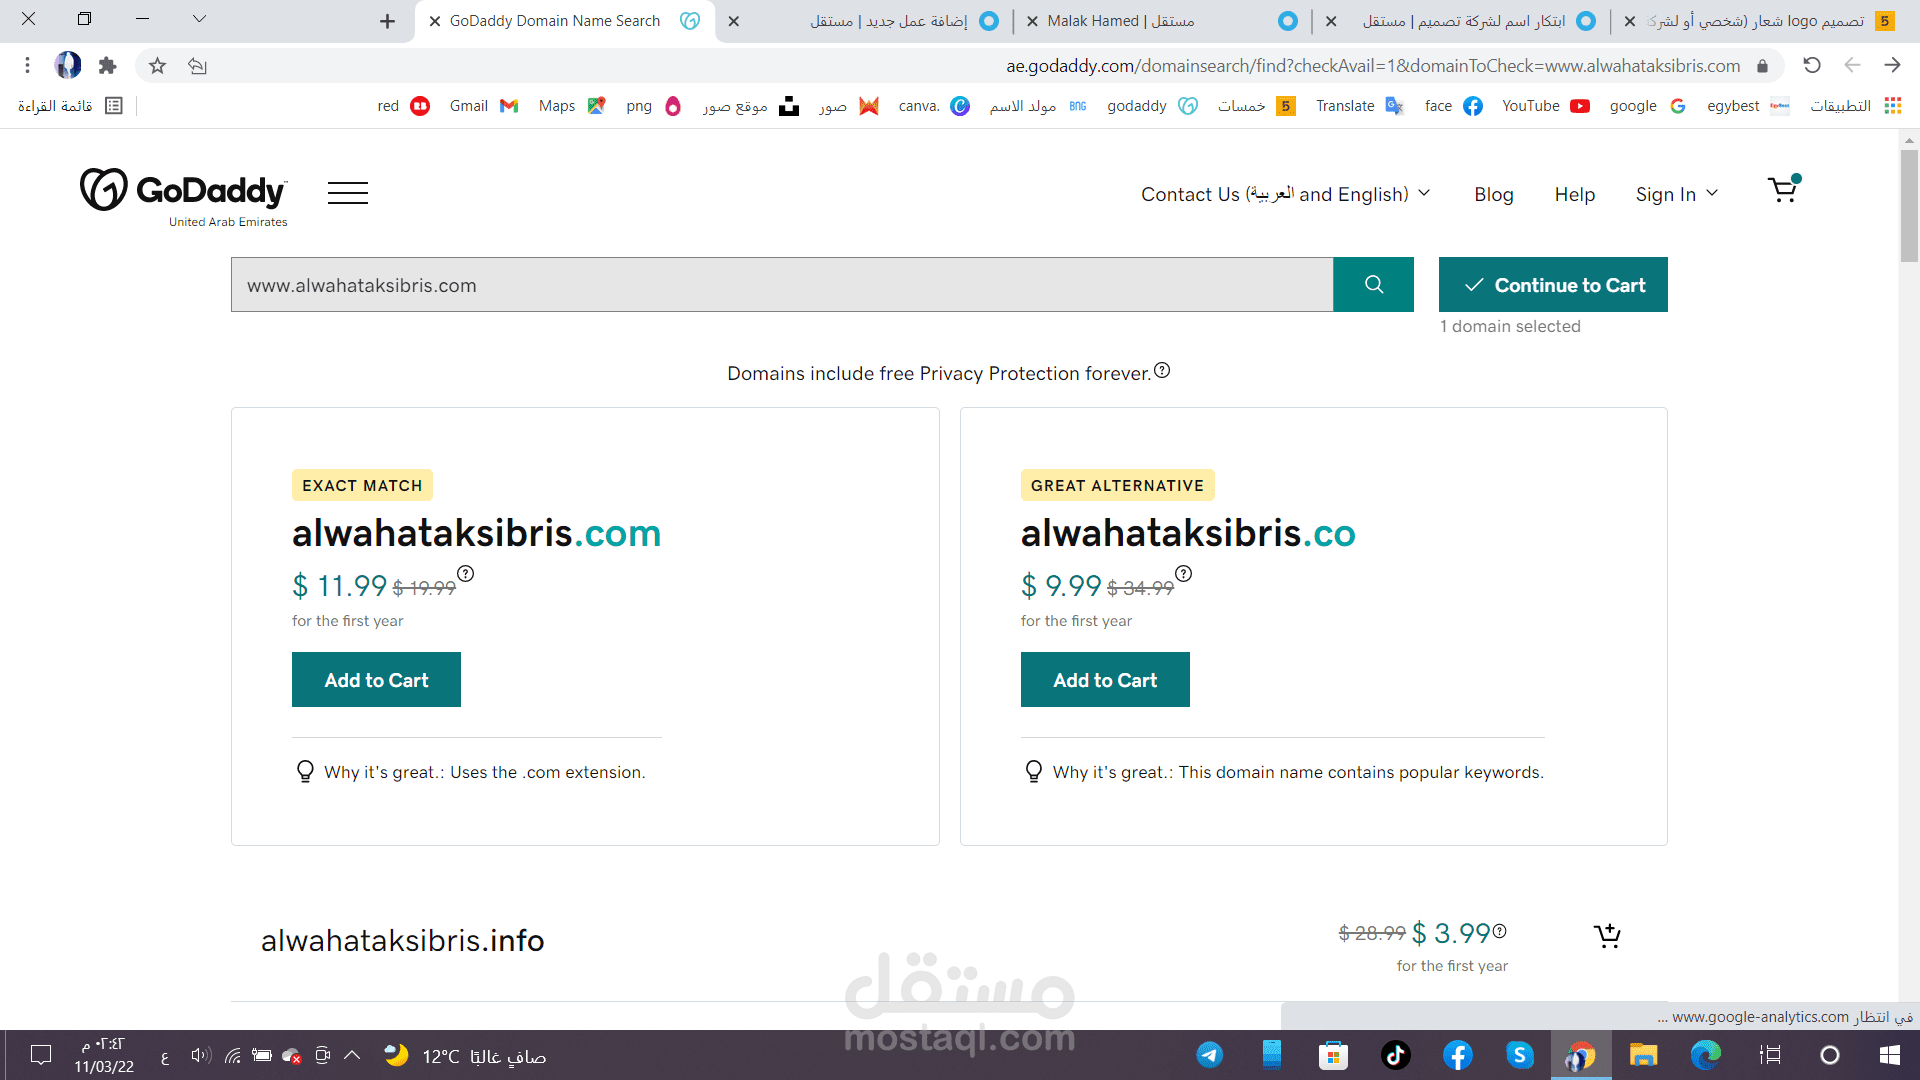
Task: Open the Chrome extensions puzzle icon
Action: click(107, 66)
